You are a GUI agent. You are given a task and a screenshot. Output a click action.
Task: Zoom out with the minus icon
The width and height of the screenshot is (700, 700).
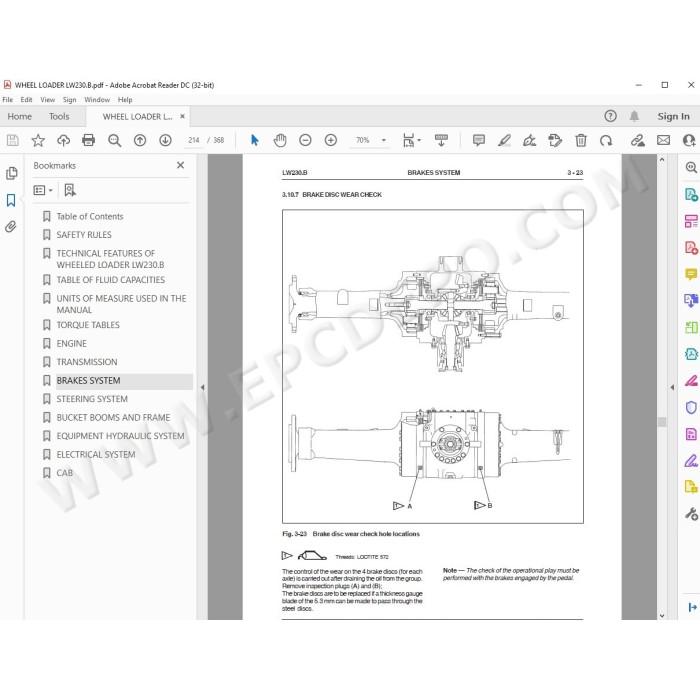[305, 140]
